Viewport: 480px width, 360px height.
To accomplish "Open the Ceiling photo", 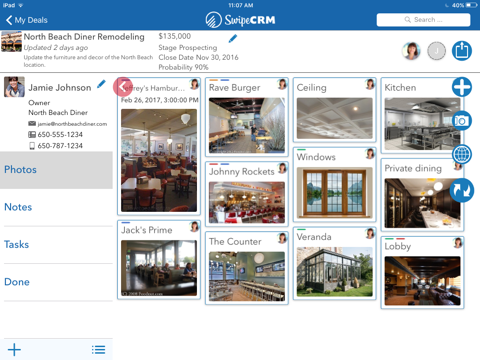I will [335, 118].
